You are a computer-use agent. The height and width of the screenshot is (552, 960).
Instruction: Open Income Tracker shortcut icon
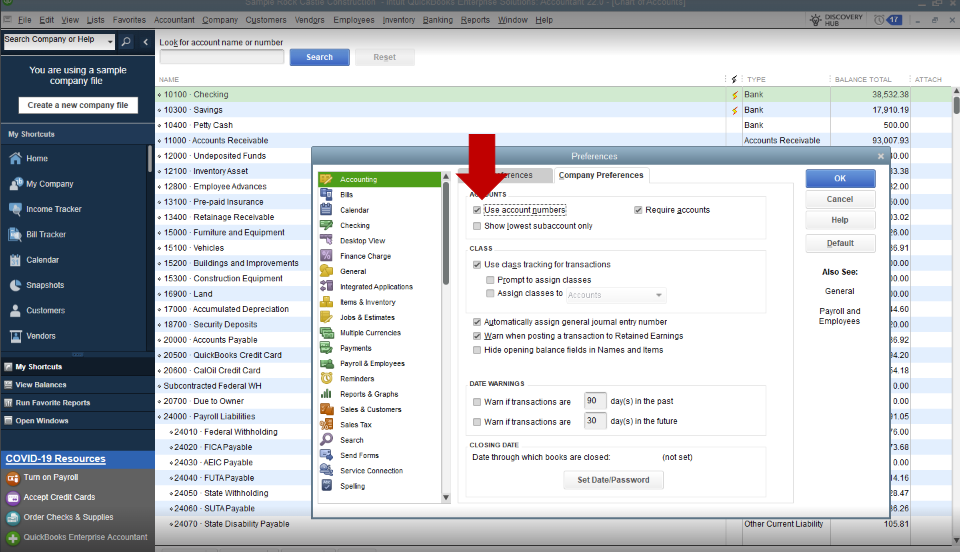tap(15, 209)
